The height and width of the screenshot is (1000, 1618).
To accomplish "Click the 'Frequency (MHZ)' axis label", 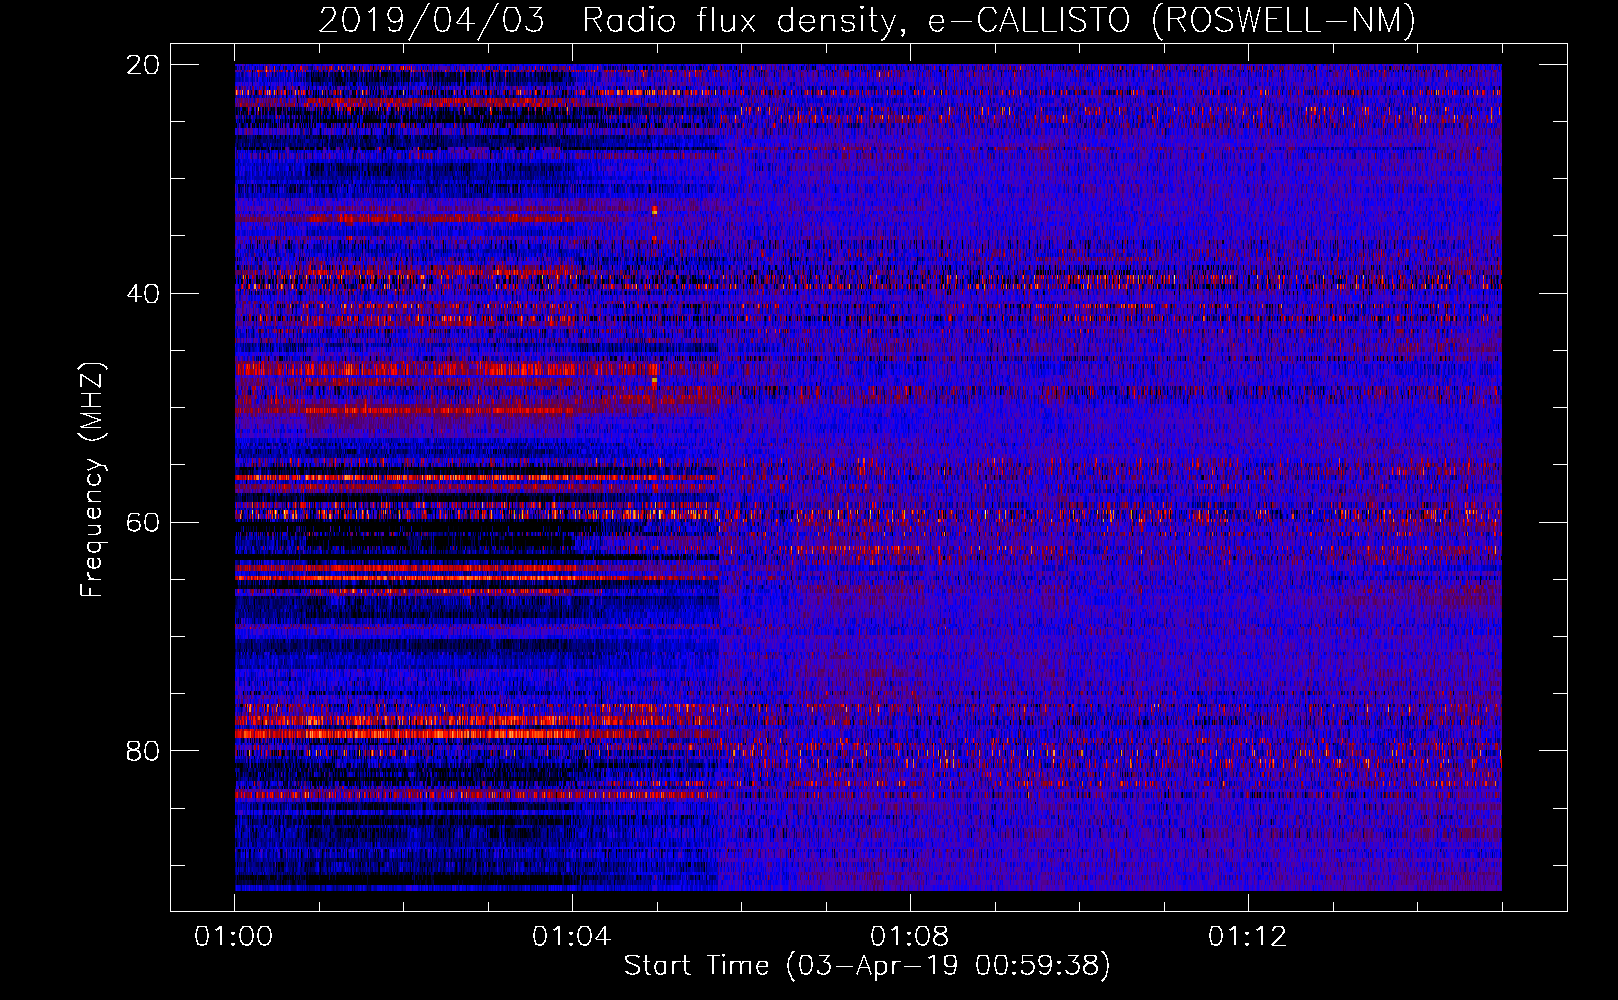I will [x=92, y=480].
